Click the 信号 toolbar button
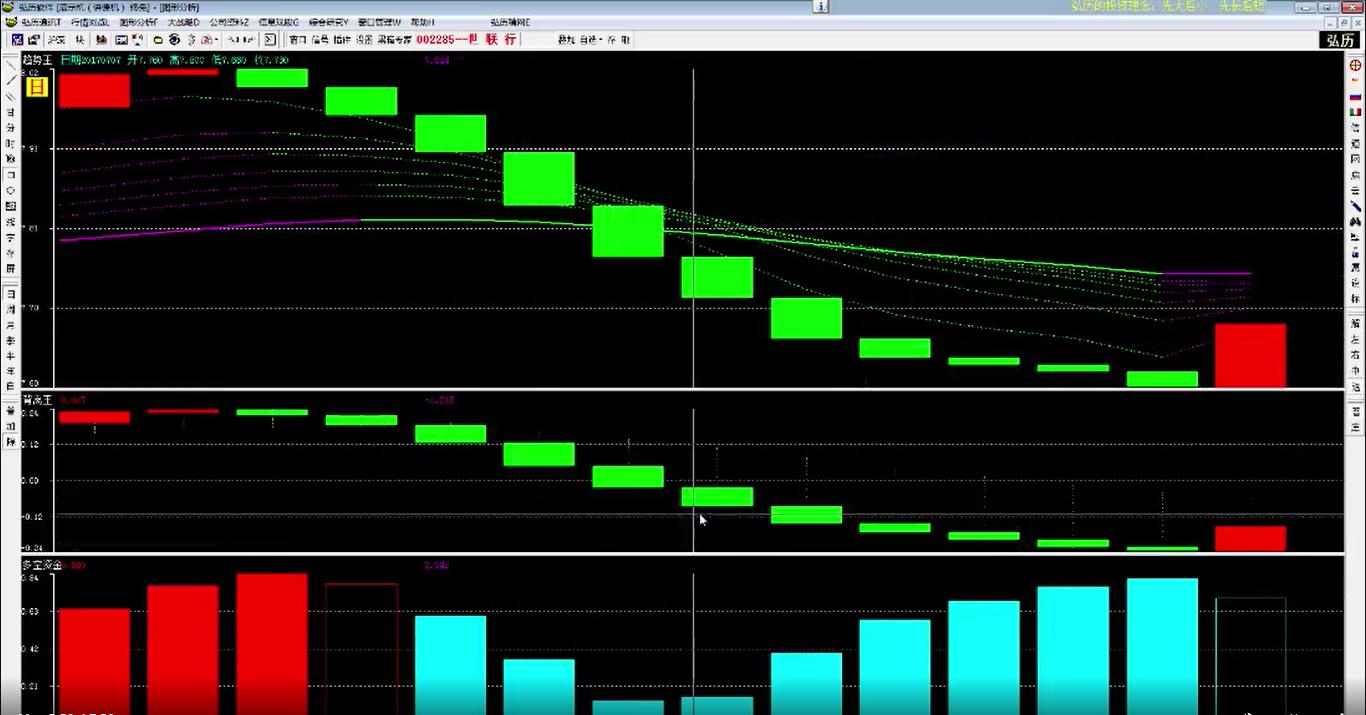The width and height of the screenshot is (1366, 715). click(319, 40)
